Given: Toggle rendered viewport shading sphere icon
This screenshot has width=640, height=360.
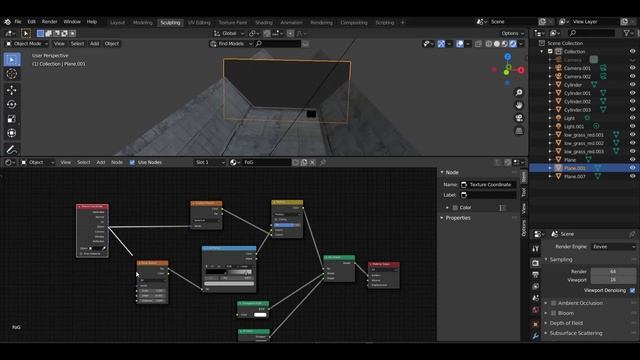Looking at the screenshot, I should 513,44.
